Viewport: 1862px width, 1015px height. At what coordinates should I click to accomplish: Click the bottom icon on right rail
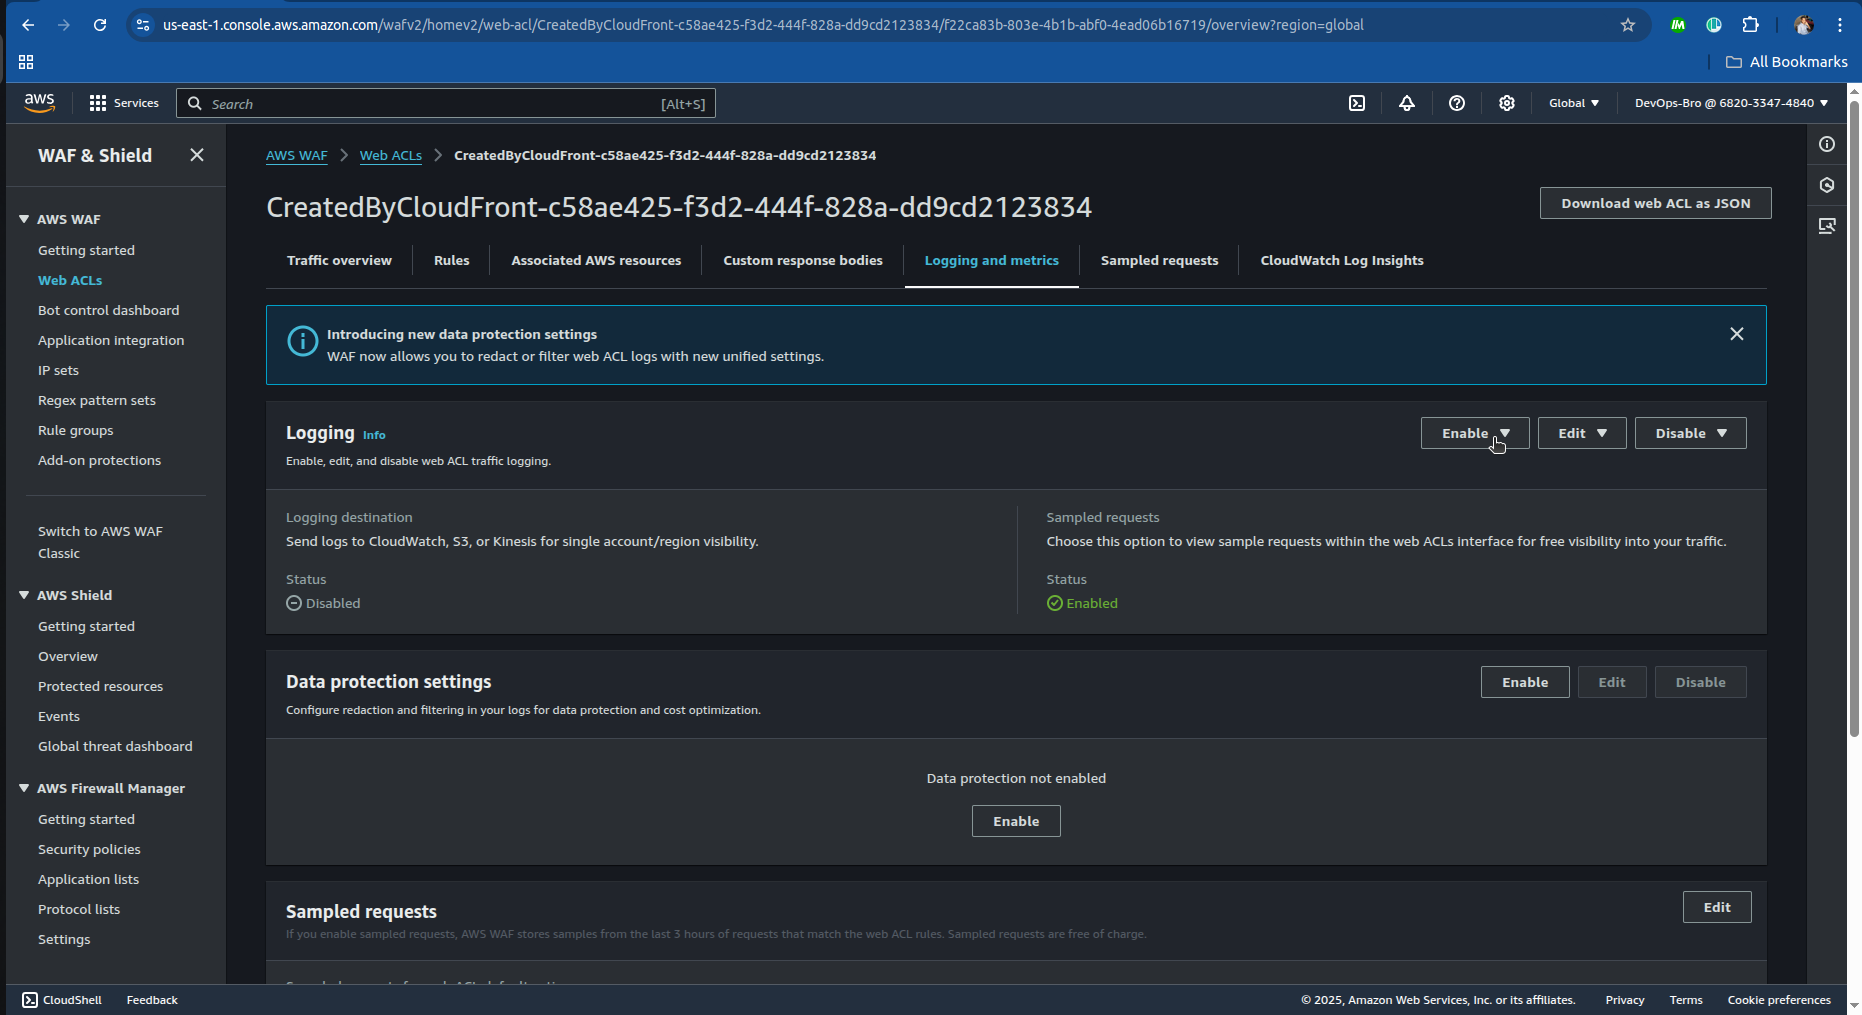pos(1827,226)
